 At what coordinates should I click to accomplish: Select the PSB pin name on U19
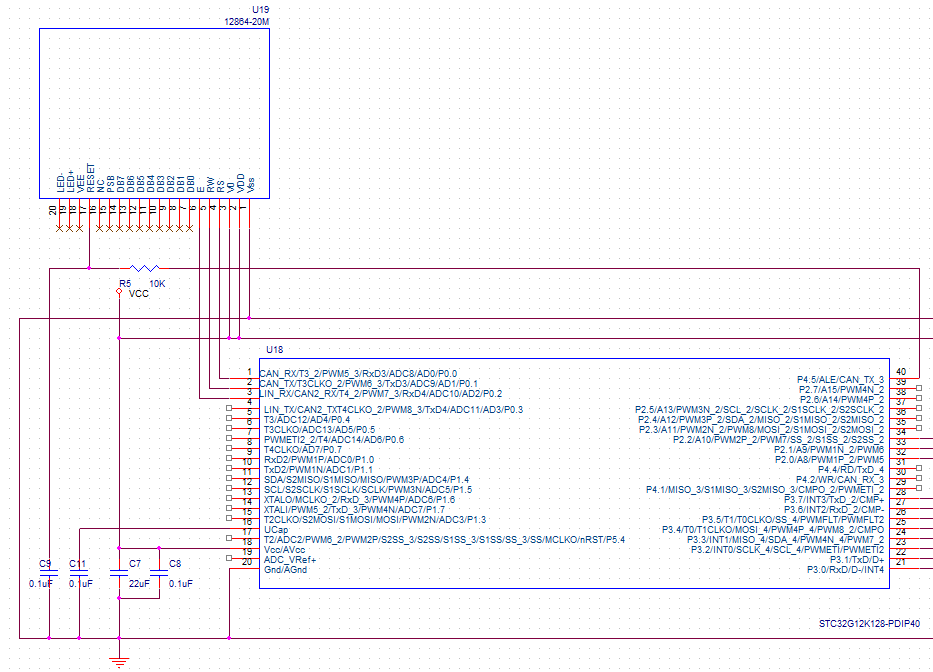click(x=111, y=183)
